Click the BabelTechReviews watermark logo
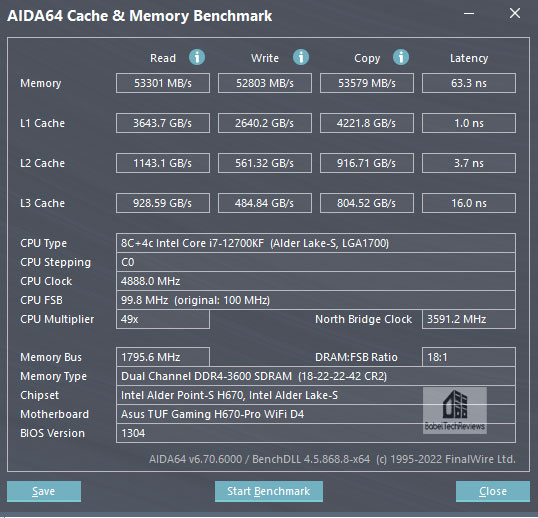Viewport: 538px width, 518px height. [x=455, y=410]
